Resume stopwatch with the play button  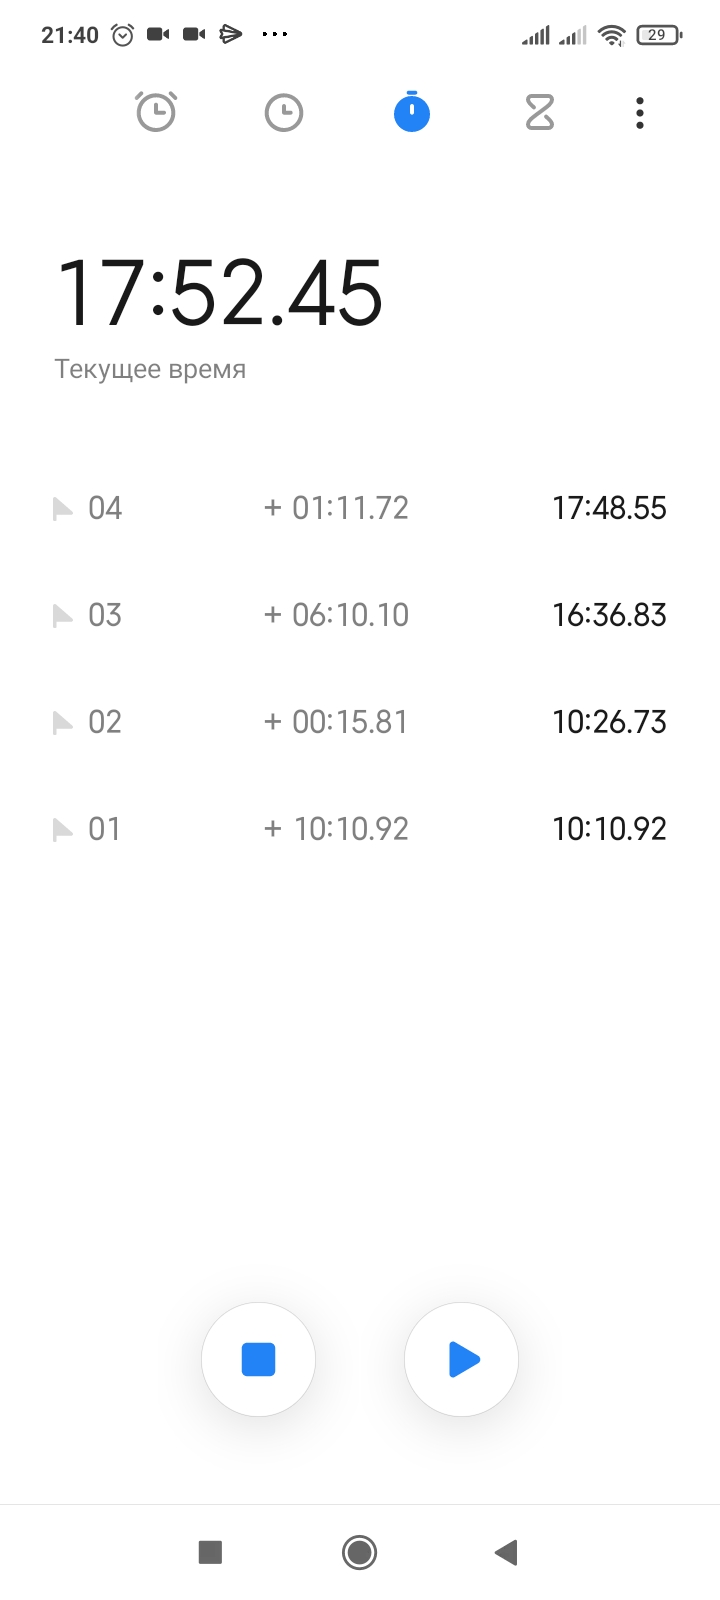click(x=462, y=1360)
